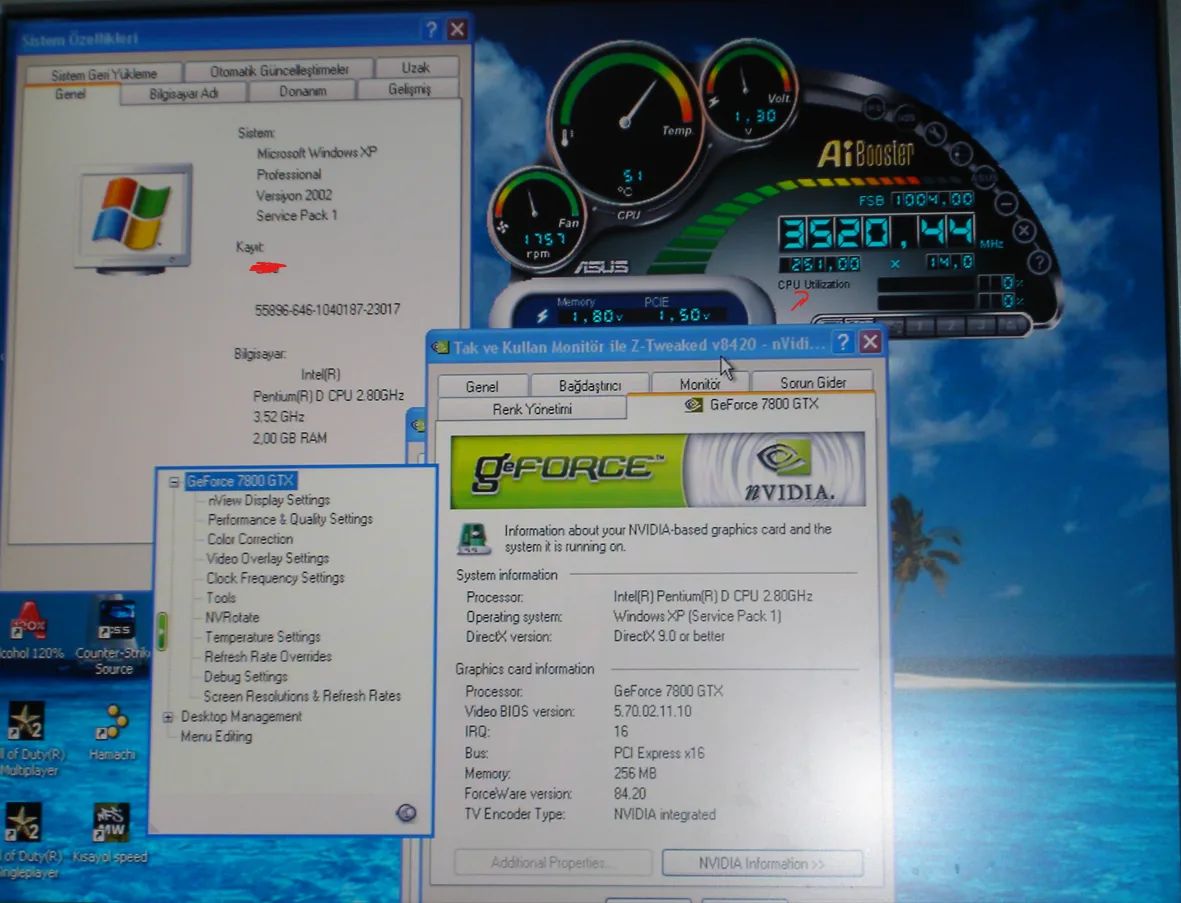Open Debug Settings
Viewport: 1181px width, 903px height.
pos(246,677)
